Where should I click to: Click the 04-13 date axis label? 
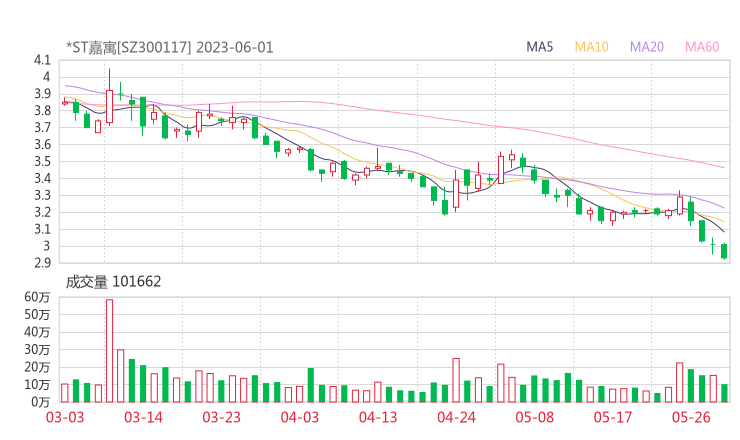[x=378, y=417]
